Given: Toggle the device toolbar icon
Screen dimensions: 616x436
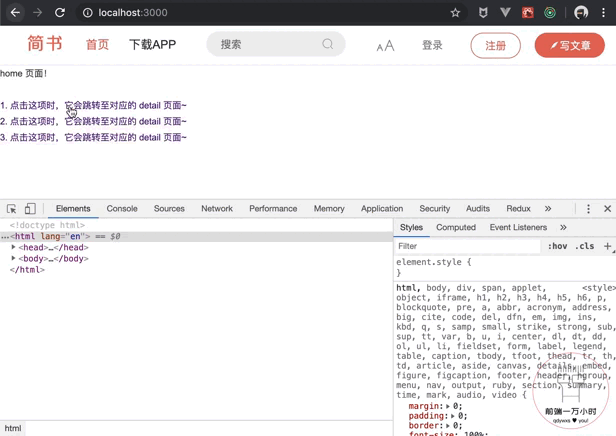Looking at the screenshot, I should click(30, 209).
